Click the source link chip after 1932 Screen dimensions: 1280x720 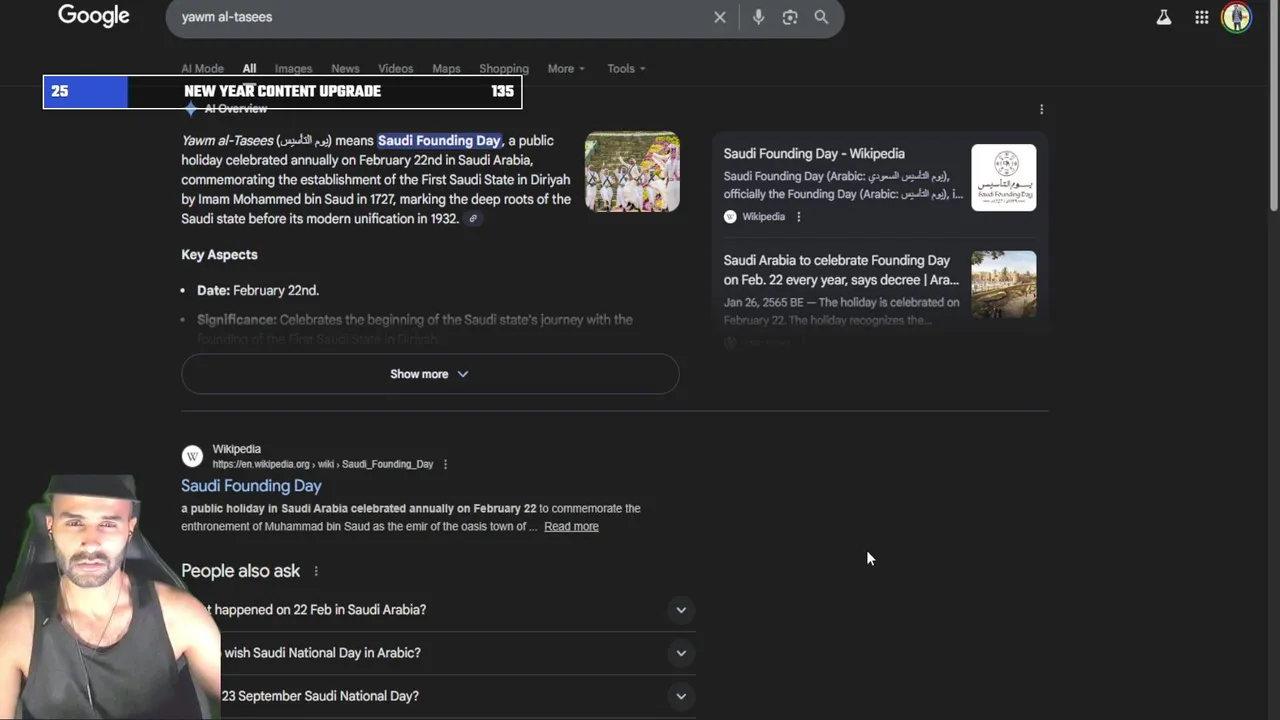point(473,219)
